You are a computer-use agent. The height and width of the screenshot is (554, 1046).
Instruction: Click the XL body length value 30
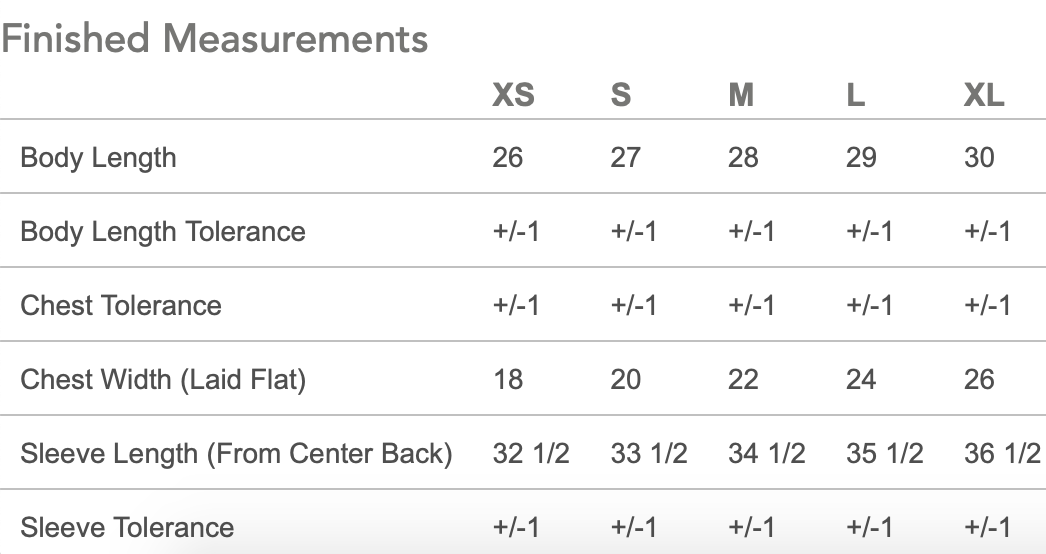(x=979, y=157)
